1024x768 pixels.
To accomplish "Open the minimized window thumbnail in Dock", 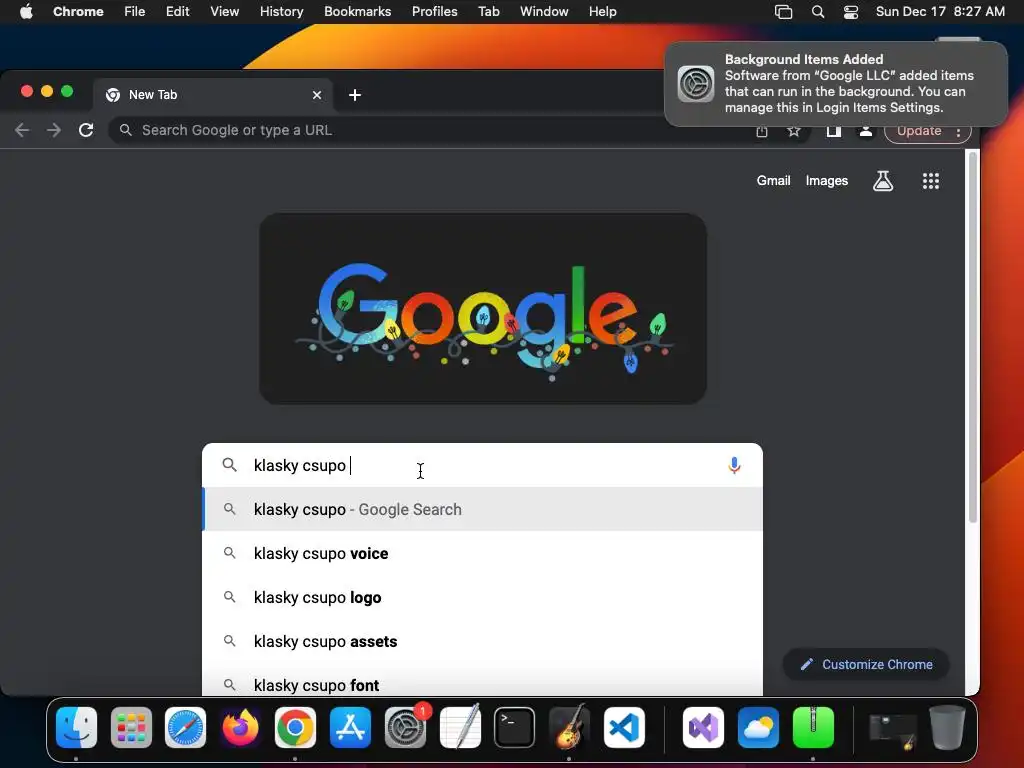I will pyautogui.click(x=893, y=729).
